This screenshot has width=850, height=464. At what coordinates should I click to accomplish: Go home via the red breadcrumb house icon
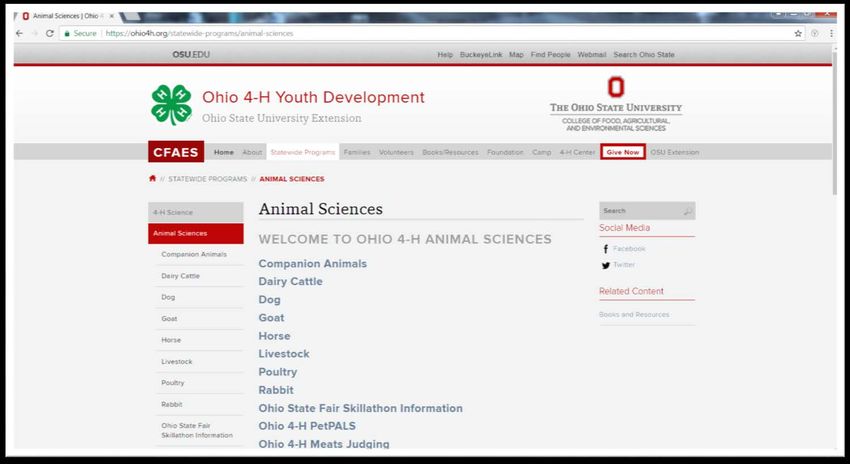pyautogui.click(x=152, y=178)
